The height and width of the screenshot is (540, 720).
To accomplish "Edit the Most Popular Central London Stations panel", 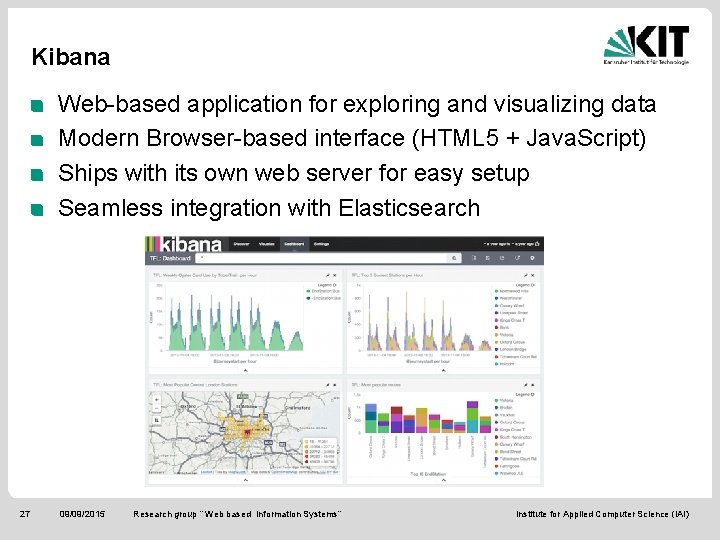I will point(327,385).
